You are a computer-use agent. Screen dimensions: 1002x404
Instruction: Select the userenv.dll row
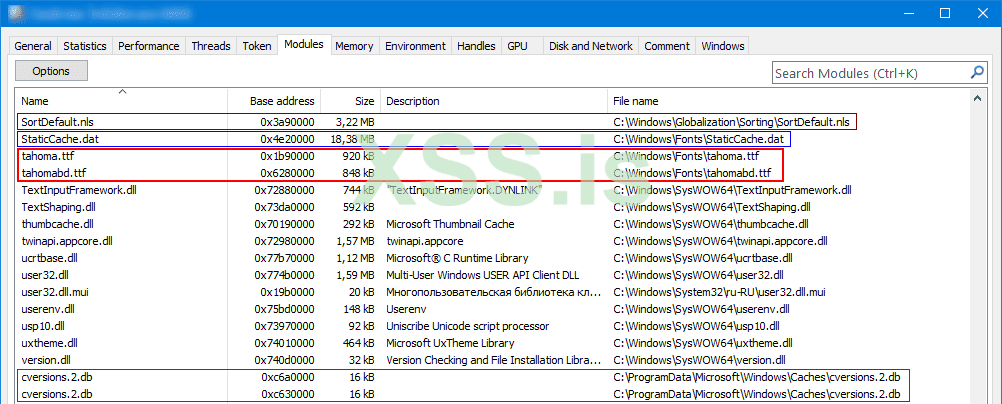[492, 309]
